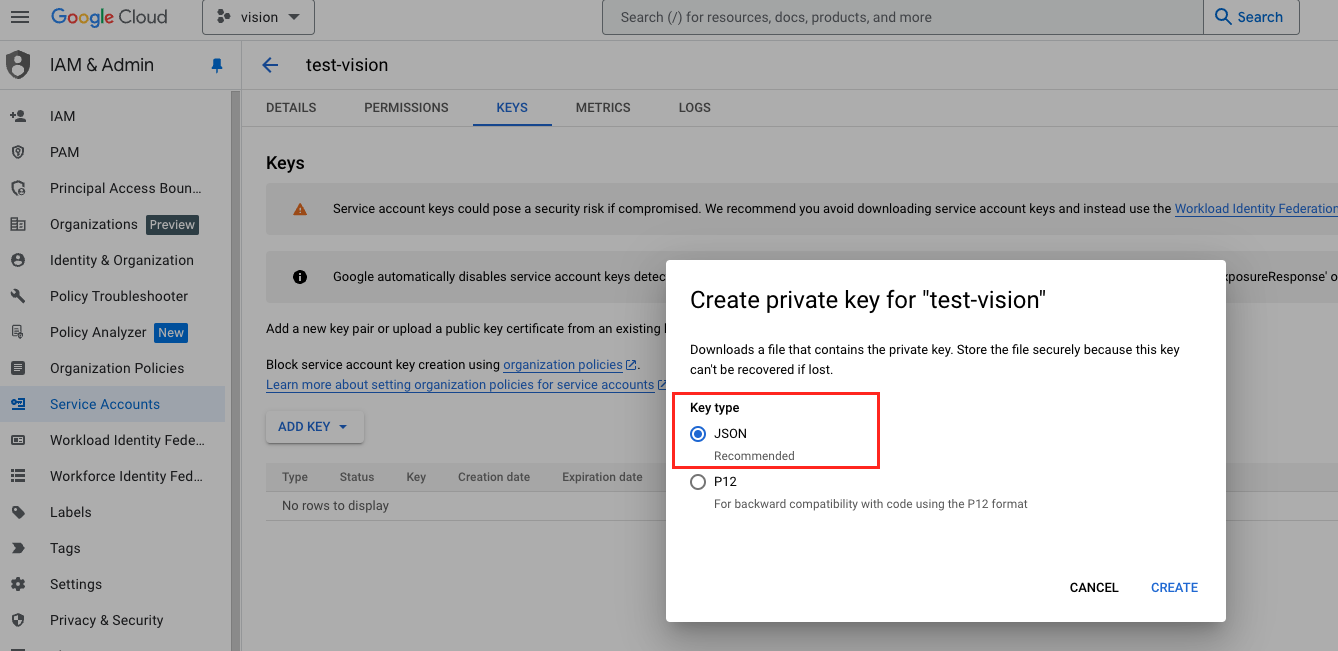Open Privacy & Security sidebar item

[112, 620]
